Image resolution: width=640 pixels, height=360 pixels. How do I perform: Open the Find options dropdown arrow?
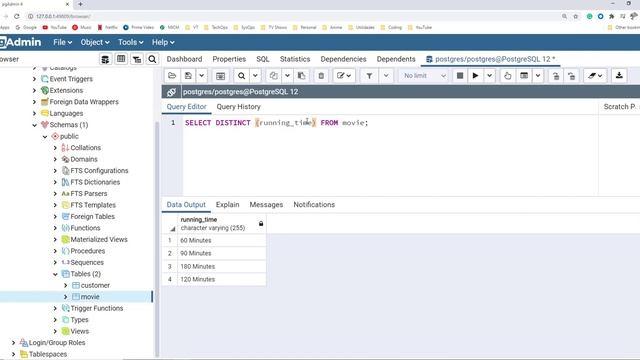coord(255,76)
